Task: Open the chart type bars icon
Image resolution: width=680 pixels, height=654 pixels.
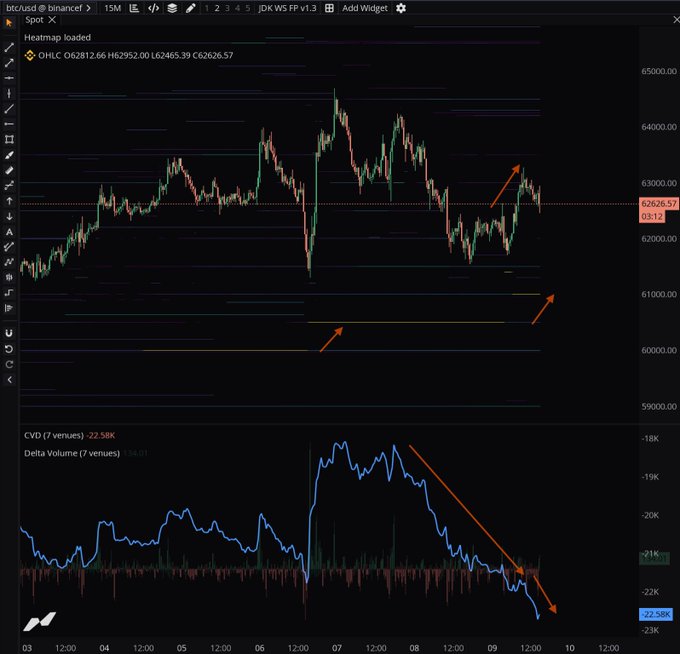Action: [x=134, y=8]
